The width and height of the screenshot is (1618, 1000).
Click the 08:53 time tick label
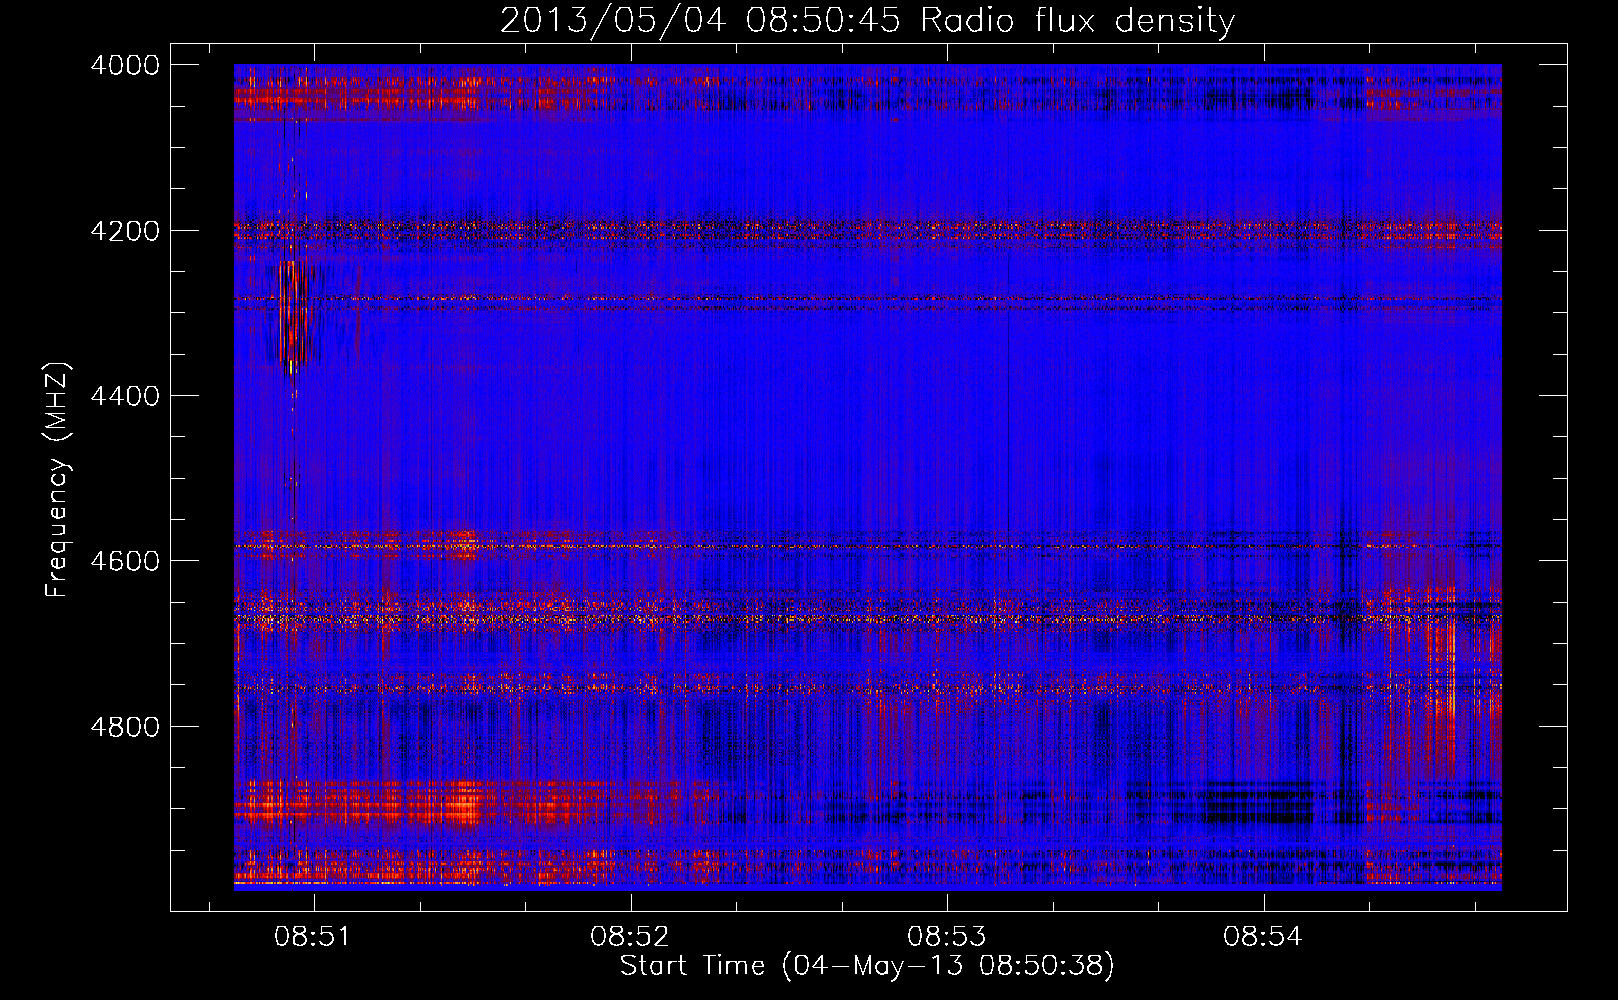click(x=946, y=936)
